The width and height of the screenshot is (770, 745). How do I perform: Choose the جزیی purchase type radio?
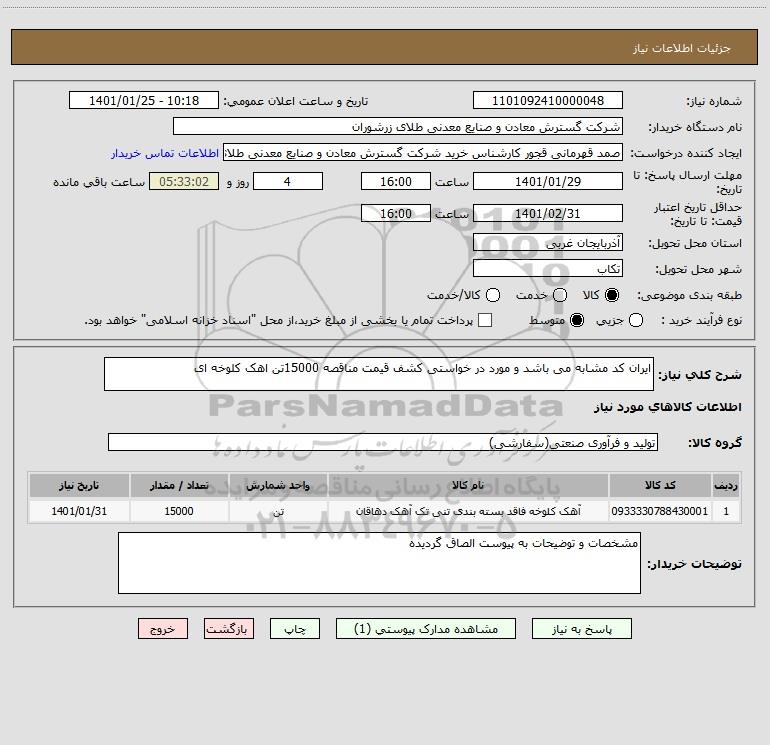(635, 320)
